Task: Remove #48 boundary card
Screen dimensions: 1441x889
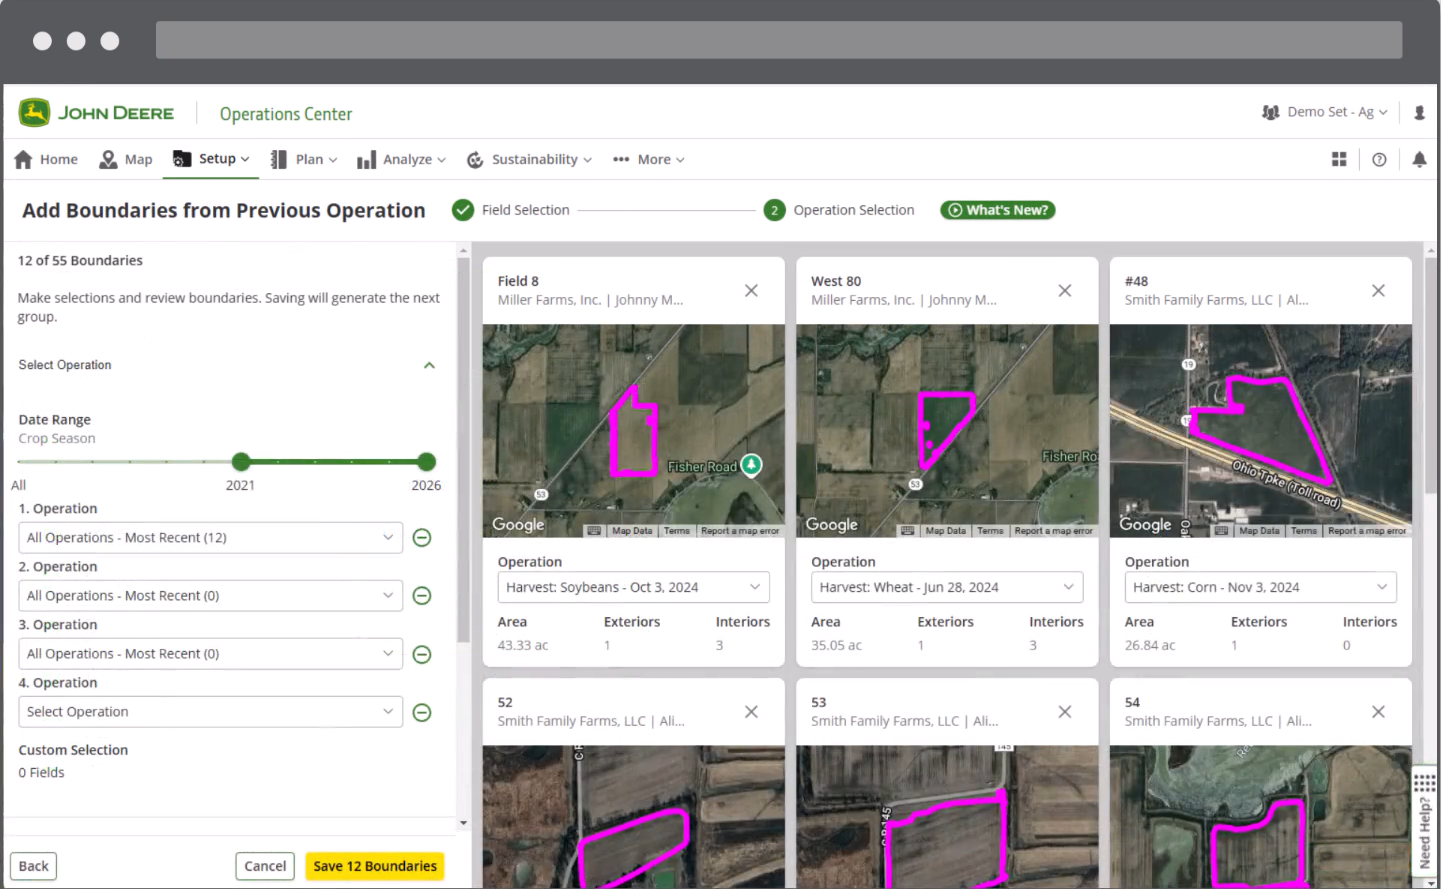Action: pos(1378,290)
